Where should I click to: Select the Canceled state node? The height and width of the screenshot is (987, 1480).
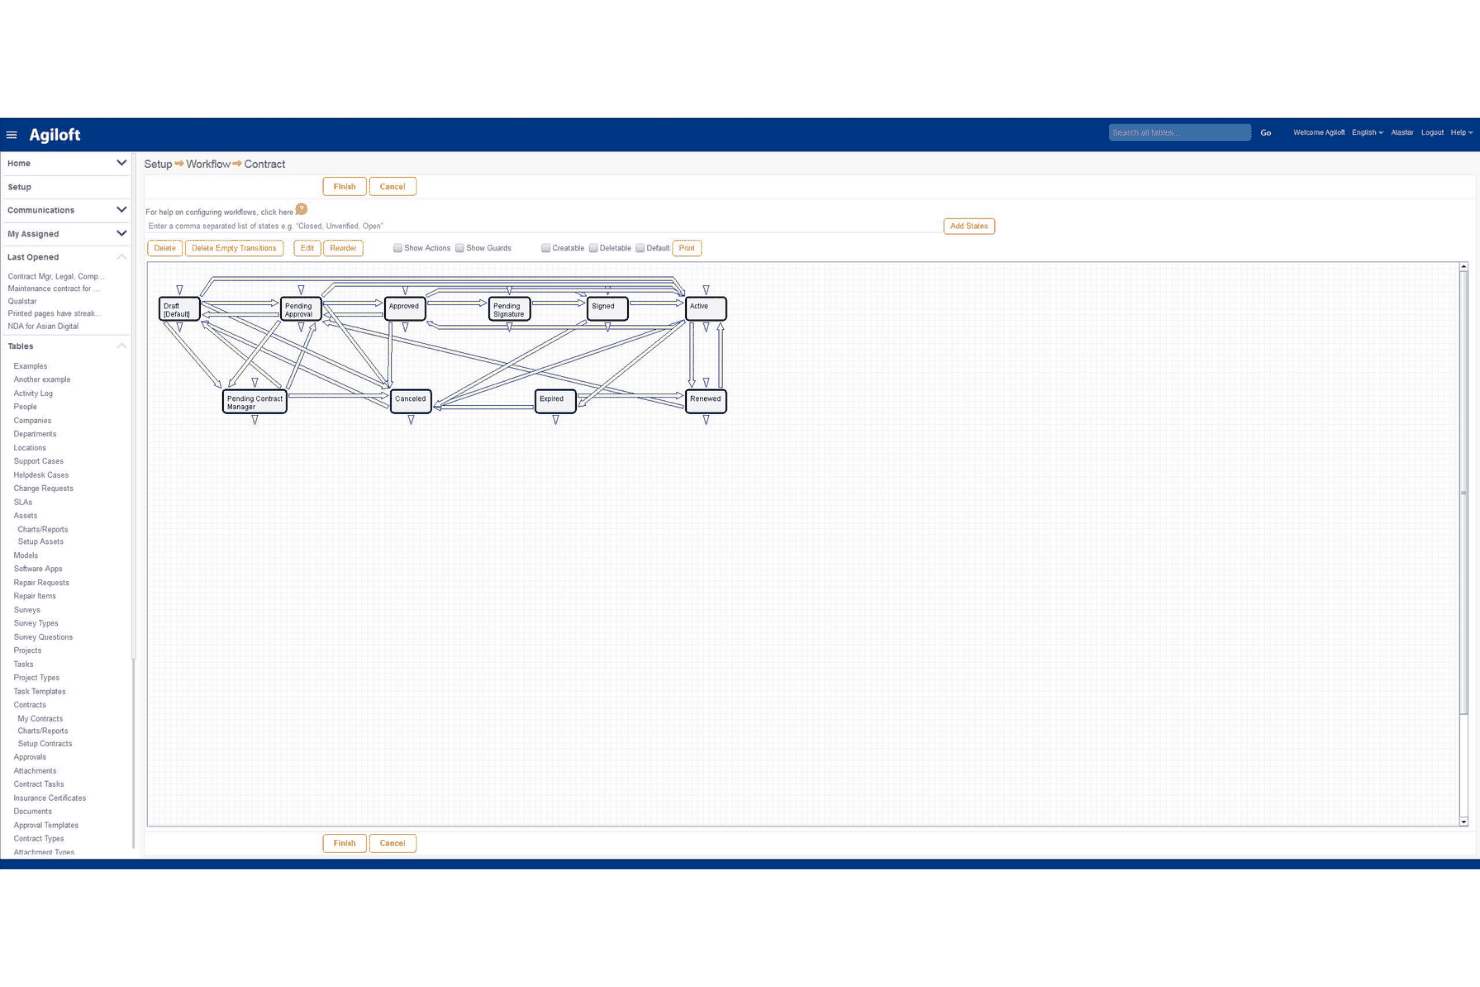tap(411, 402)
